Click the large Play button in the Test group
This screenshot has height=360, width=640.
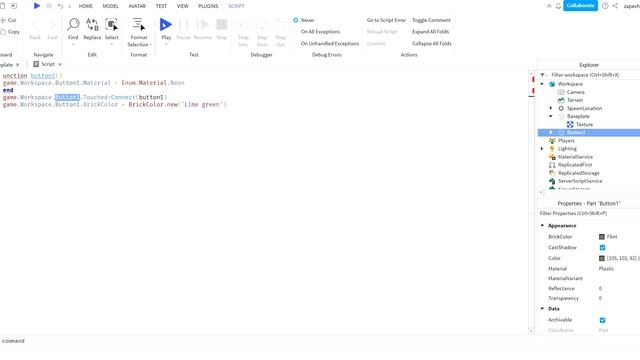point(166,25)
